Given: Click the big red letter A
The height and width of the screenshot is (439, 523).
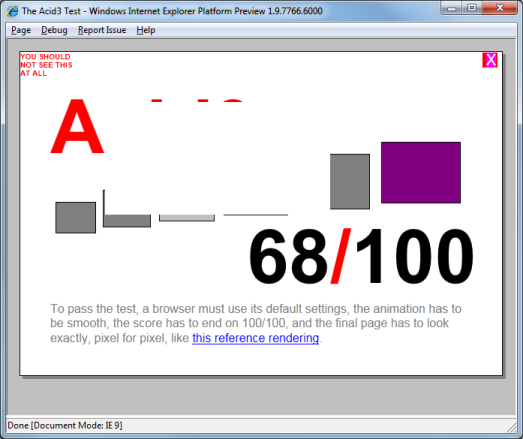Looking at the screenshot, I should (77, 126).
